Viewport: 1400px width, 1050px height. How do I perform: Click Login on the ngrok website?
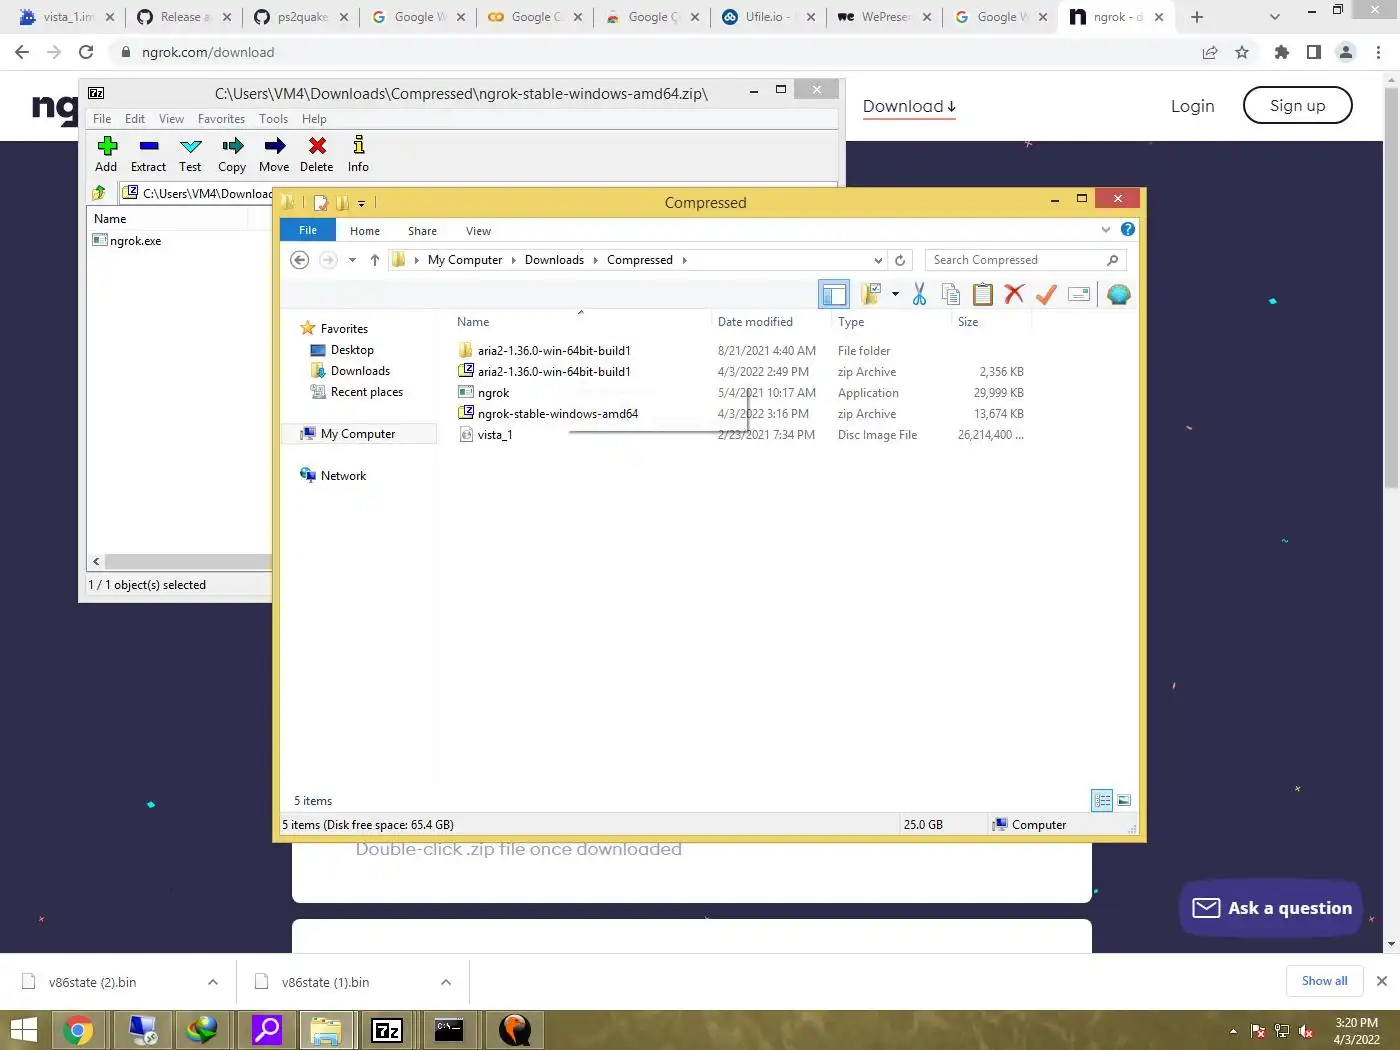pos(1192,106)
